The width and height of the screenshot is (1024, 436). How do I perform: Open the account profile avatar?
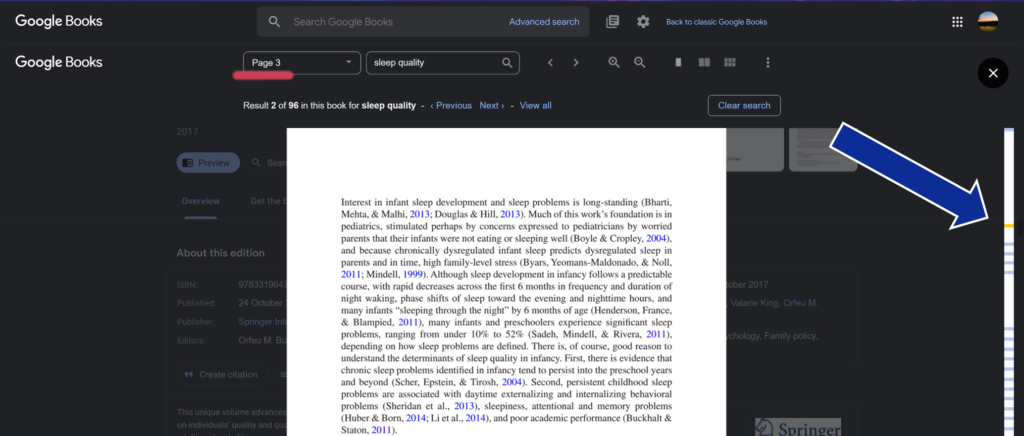(x=987, y=22)
